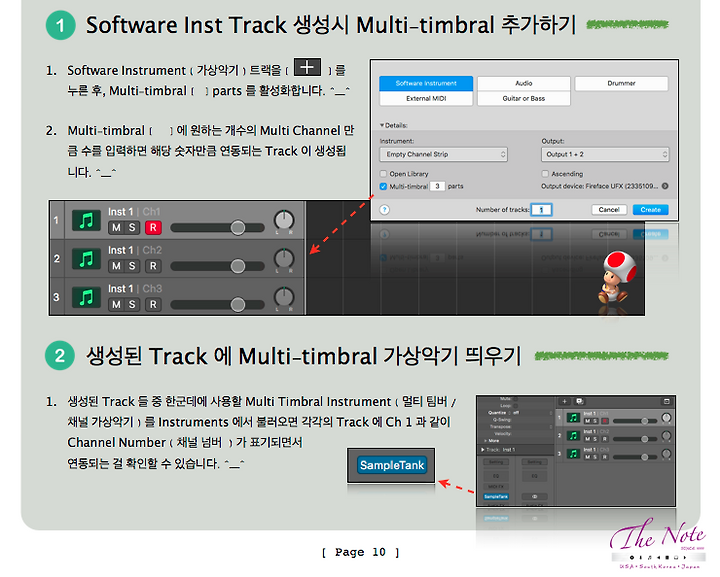Click Inst 1 Ch3 instrument icon in large track list
The height and width of the screenshot is (577, 720).
click(86, 297)
